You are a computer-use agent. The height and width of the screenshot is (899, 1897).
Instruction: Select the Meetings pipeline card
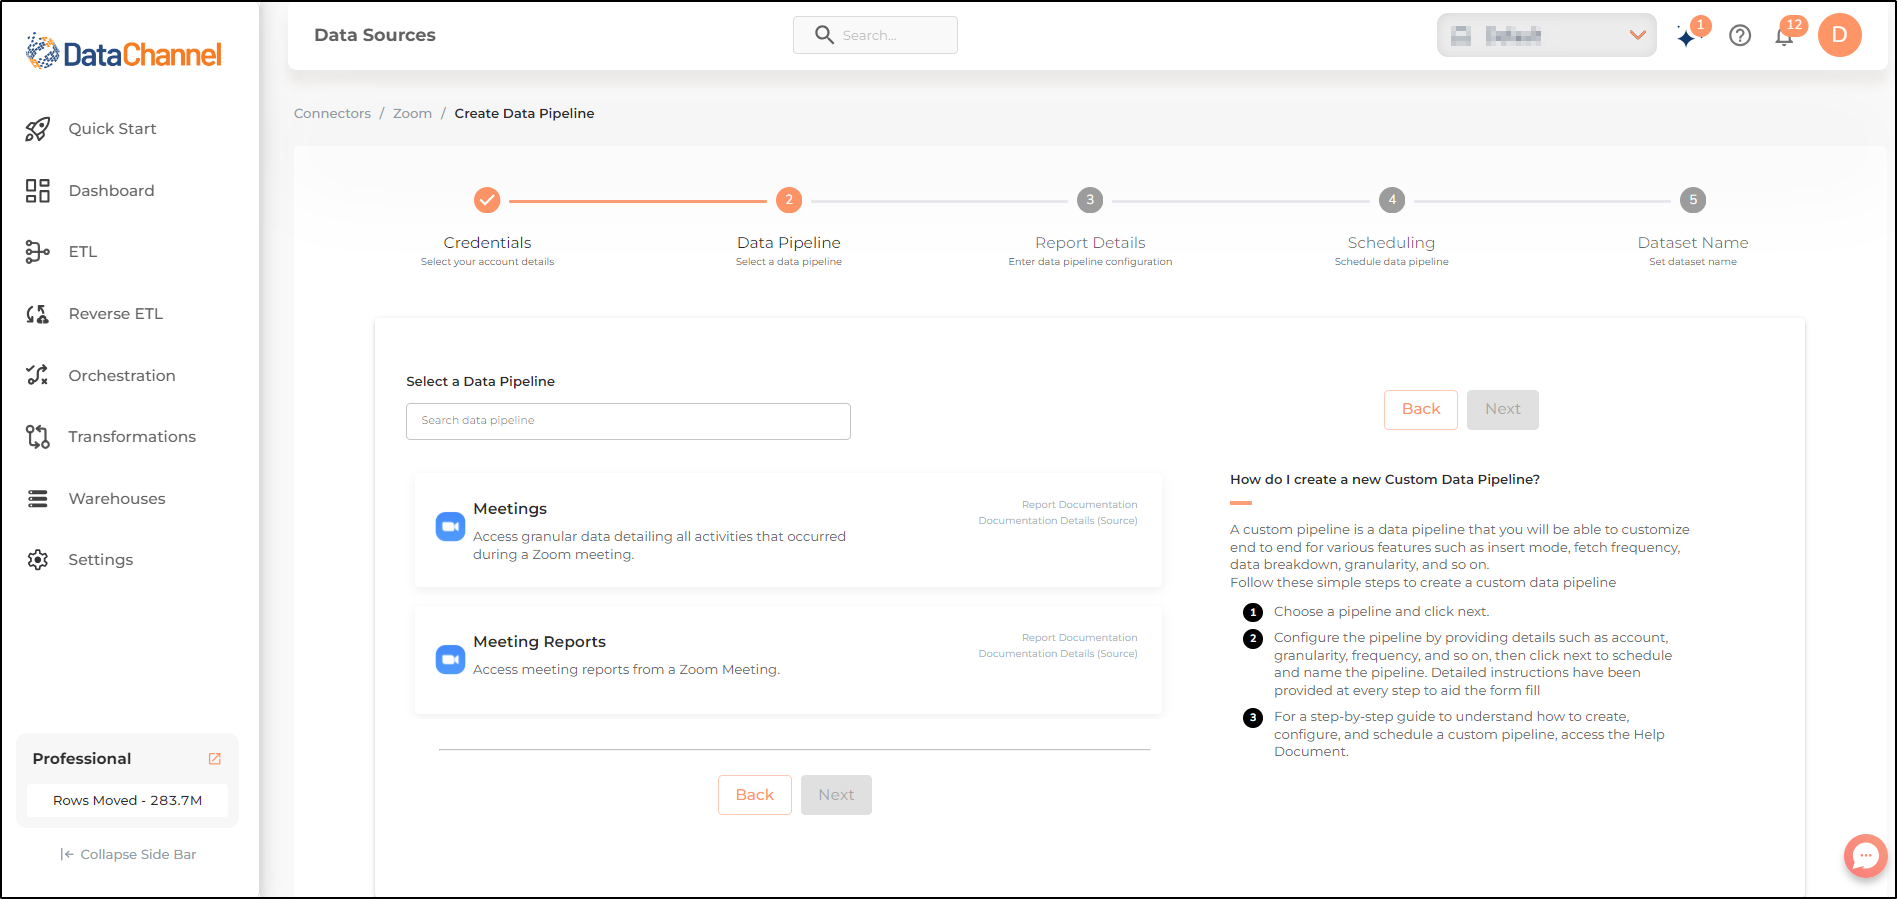[788, 530]
